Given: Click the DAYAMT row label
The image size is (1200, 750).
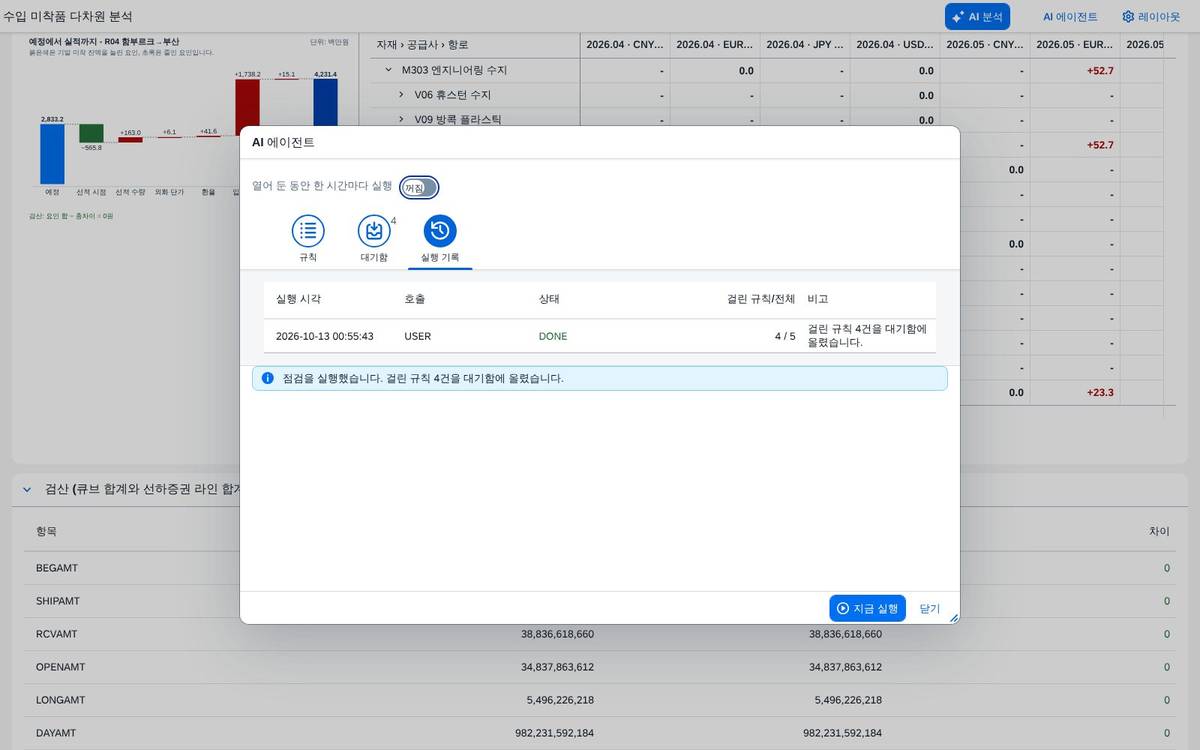Looking at the screenshot, I should click(x=56, y=733).
